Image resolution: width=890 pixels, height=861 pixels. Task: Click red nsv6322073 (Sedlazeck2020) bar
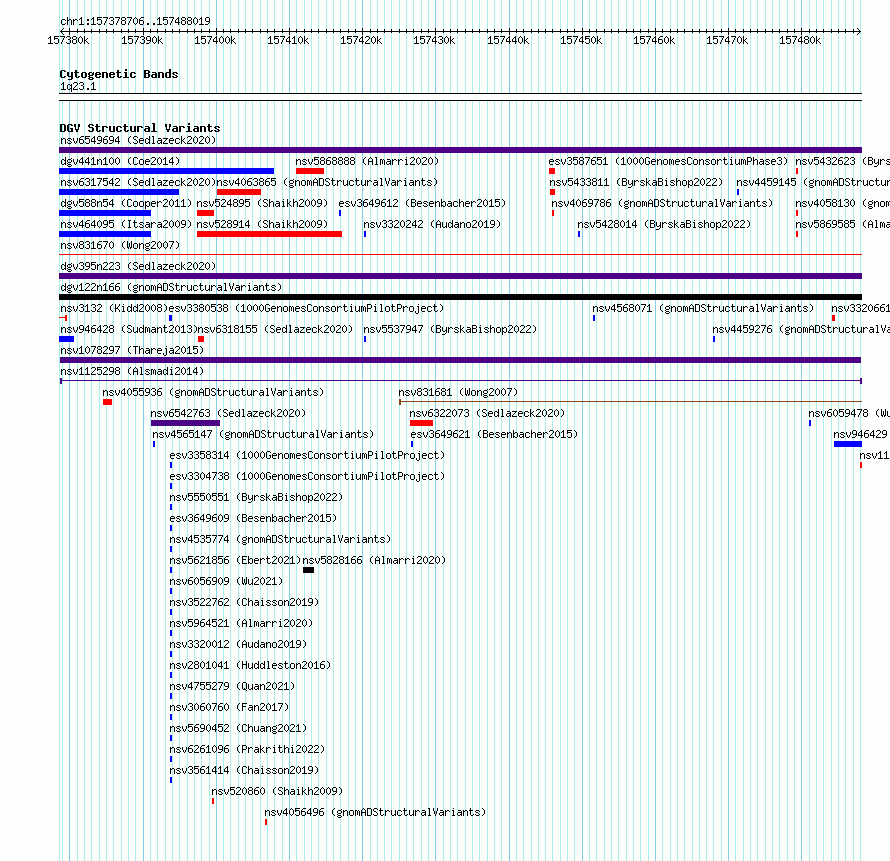(x=421, y=423)
